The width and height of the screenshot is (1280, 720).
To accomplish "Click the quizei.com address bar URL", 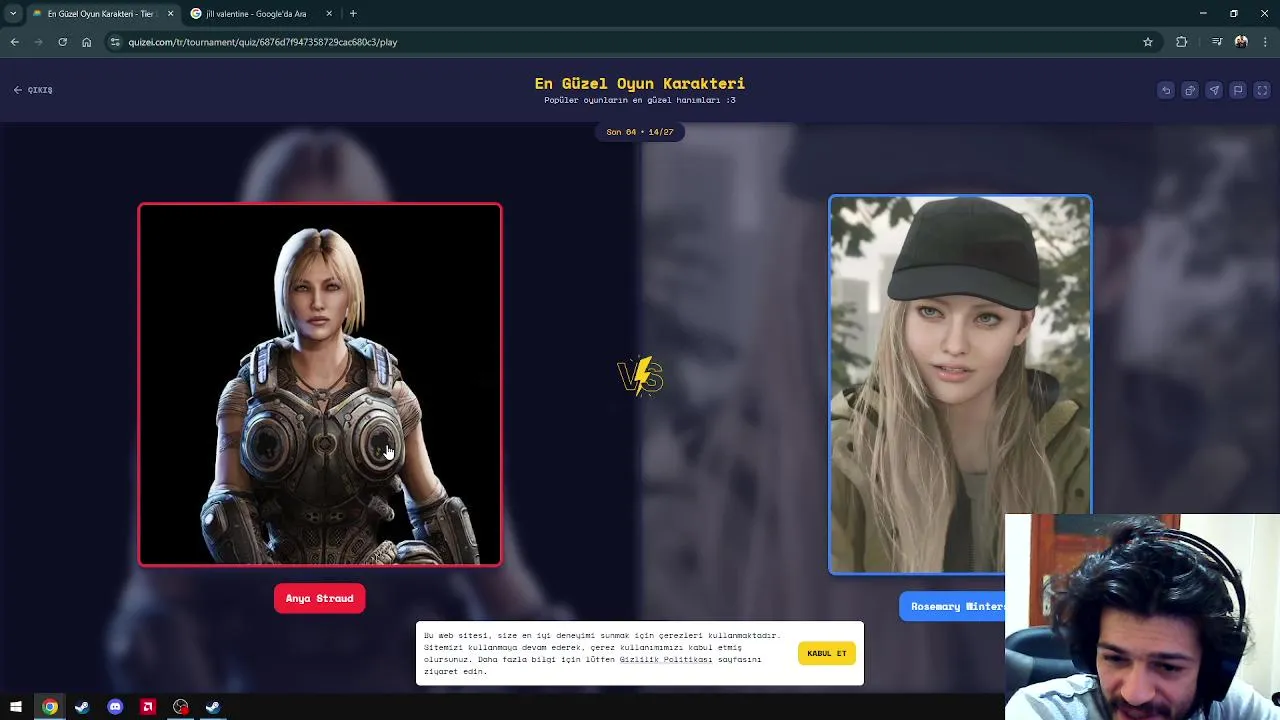I will (x=263, y=42).
